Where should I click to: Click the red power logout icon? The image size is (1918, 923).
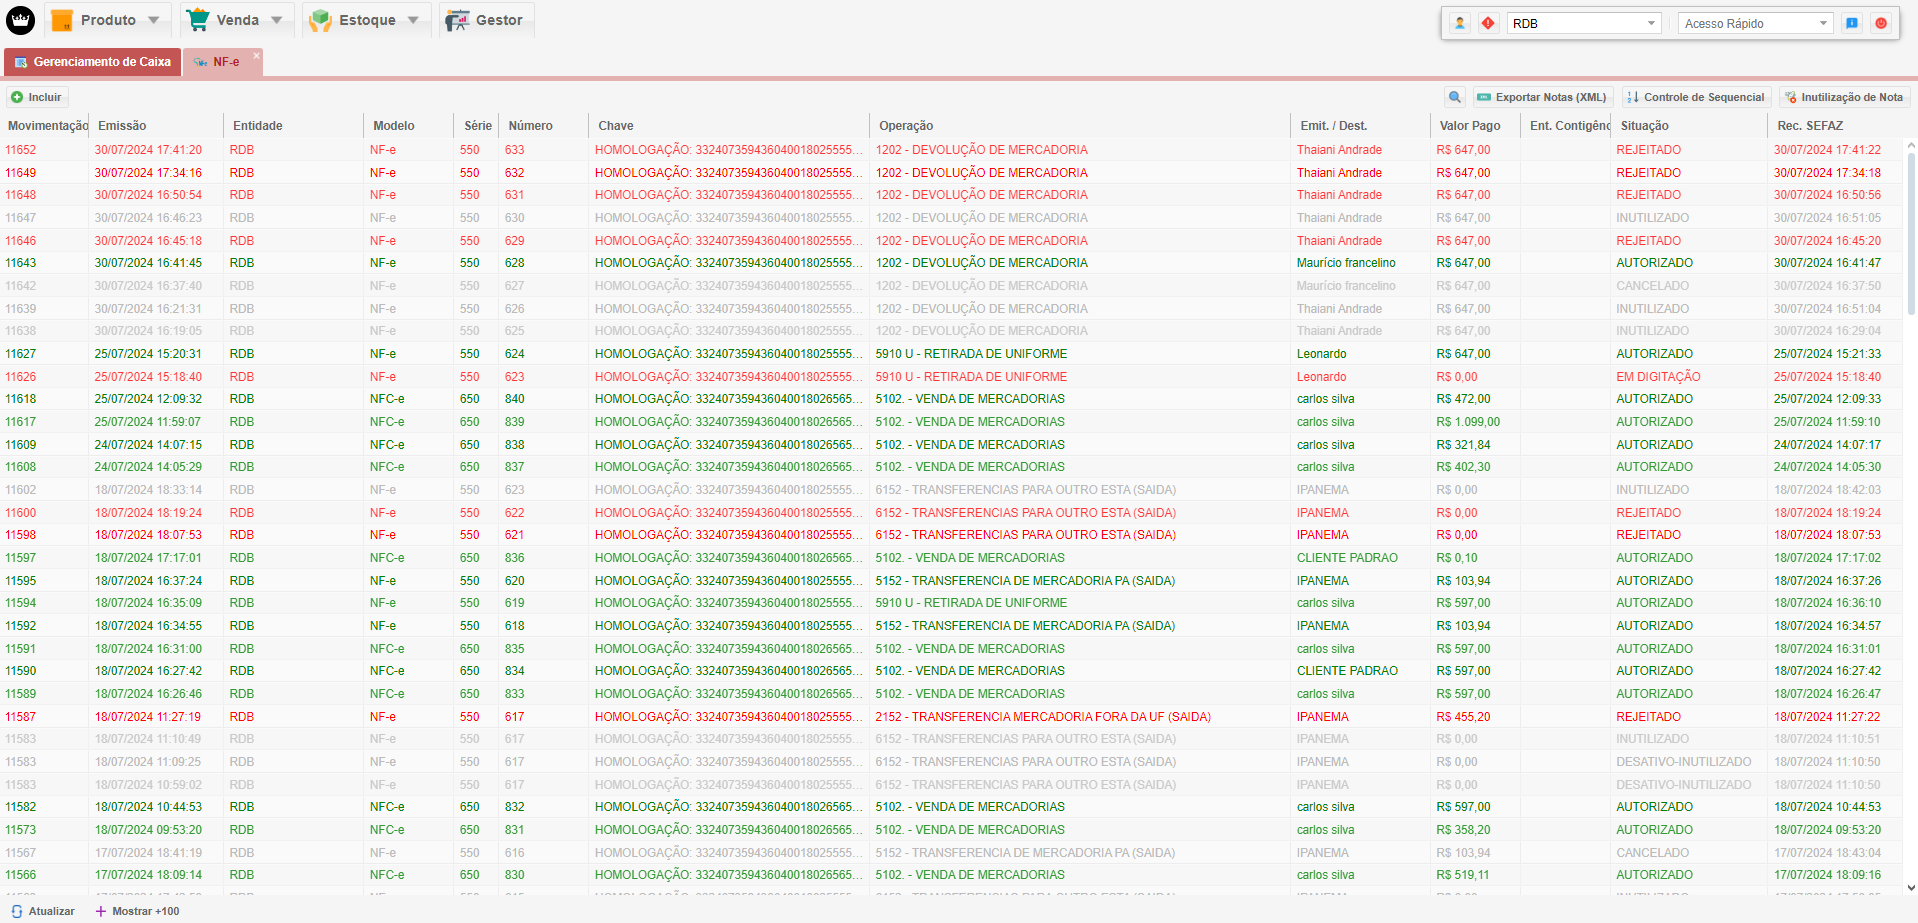[1881, 23]
